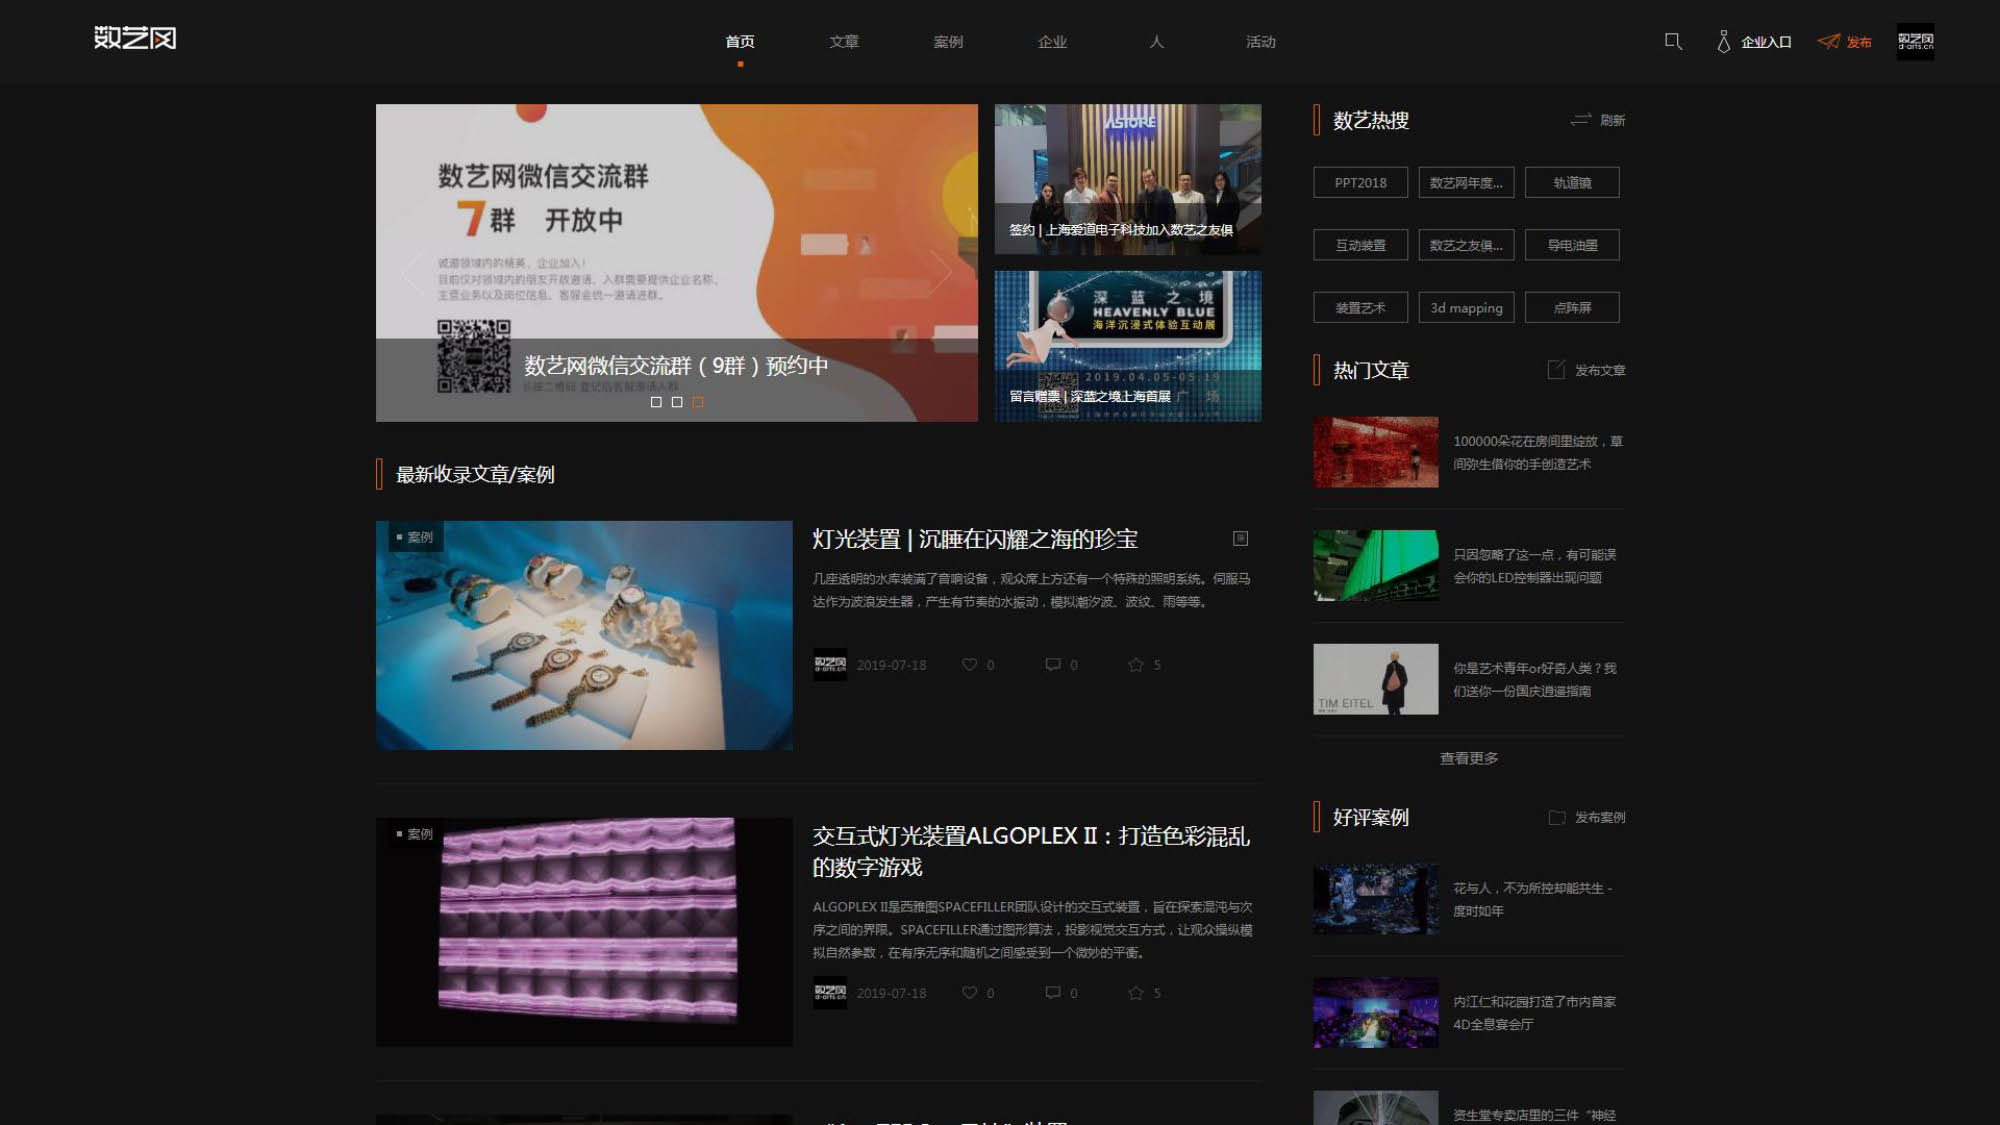Click the 3d mapping hot search tag
Image resolution: width=2000 pixels, height=1125 pixels.
pos(1466,307)
